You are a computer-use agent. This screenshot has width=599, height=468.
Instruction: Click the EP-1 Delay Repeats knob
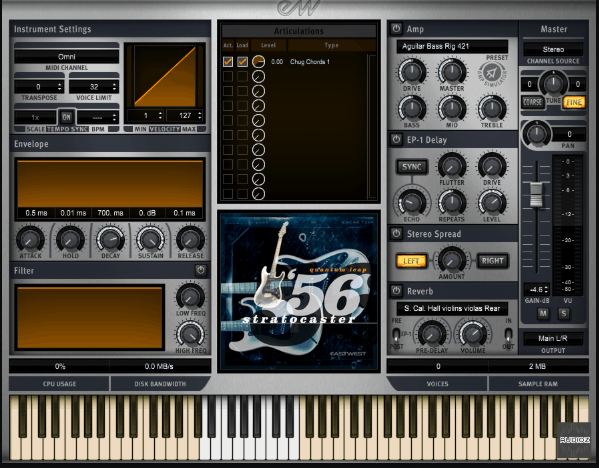click(452, 202)
